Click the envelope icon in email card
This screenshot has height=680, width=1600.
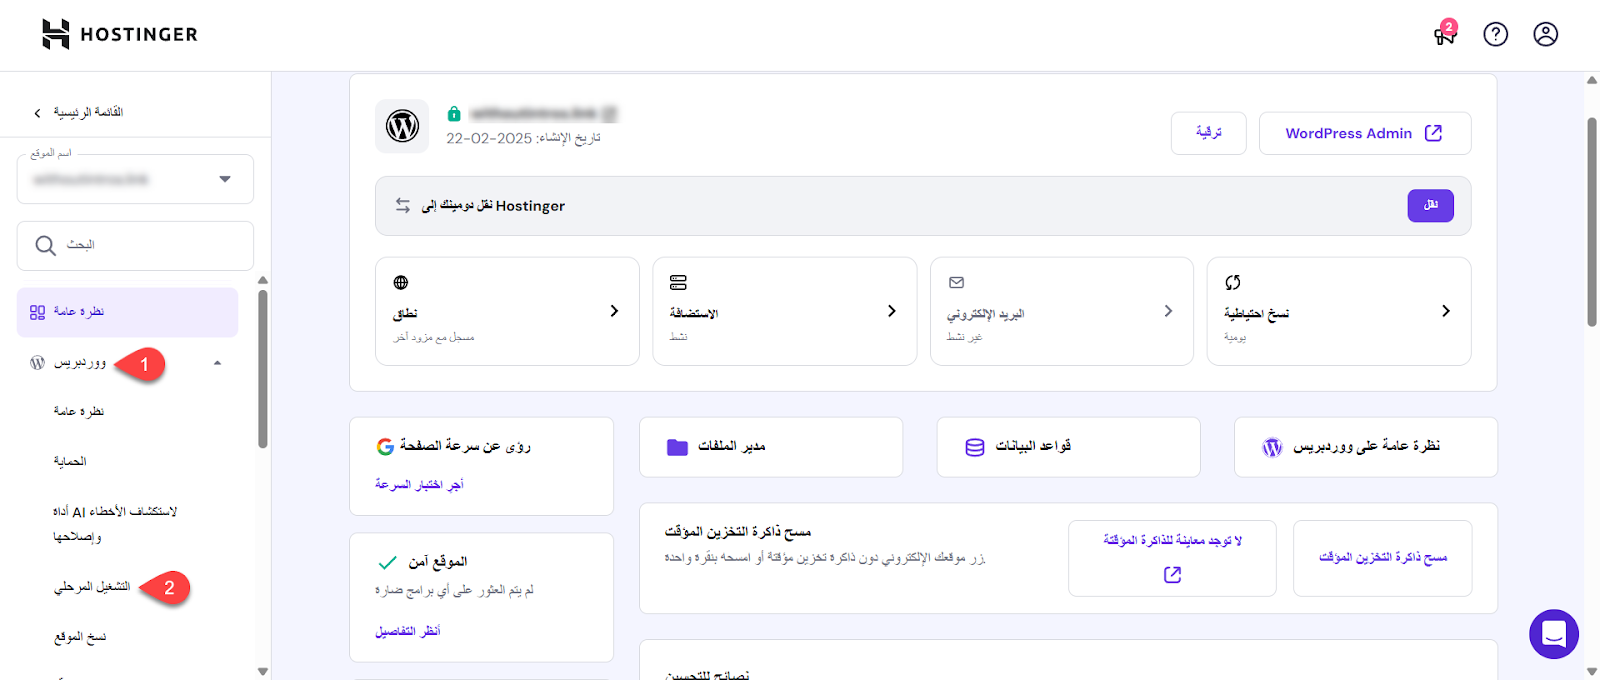pos(956,283)
